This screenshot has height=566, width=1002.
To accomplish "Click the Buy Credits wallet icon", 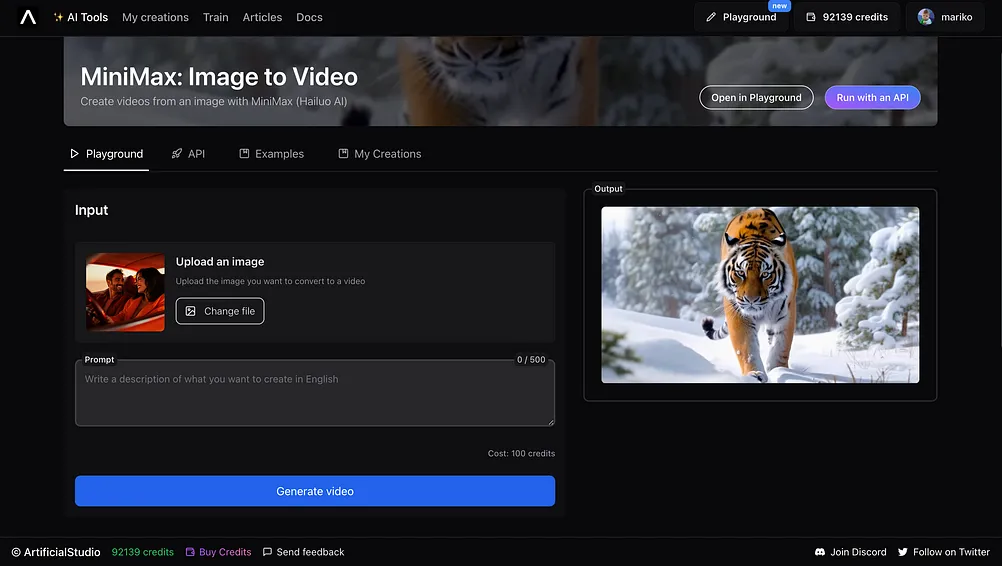I will [x=190, y=552].
